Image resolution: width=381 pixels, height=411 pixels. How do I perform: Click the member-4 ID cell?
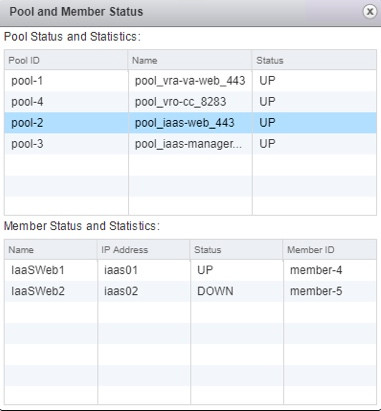point(330,270)
